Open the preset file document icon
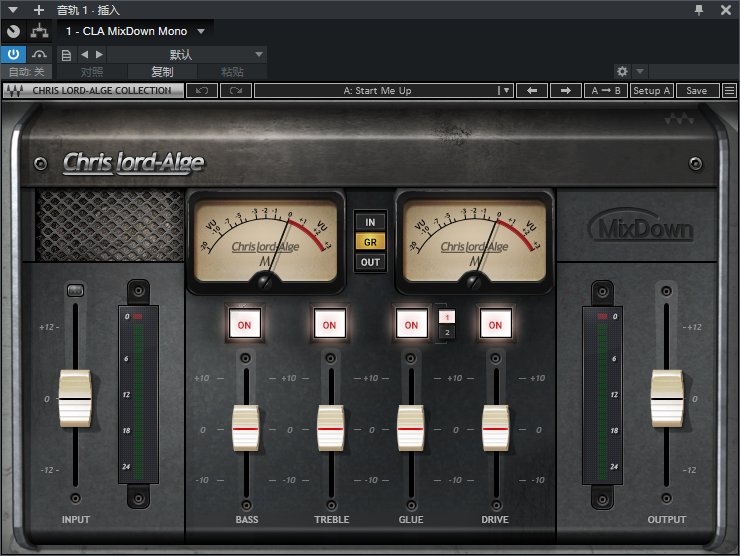The height and width of the screenshot is (556, 740). click(67, 55)
